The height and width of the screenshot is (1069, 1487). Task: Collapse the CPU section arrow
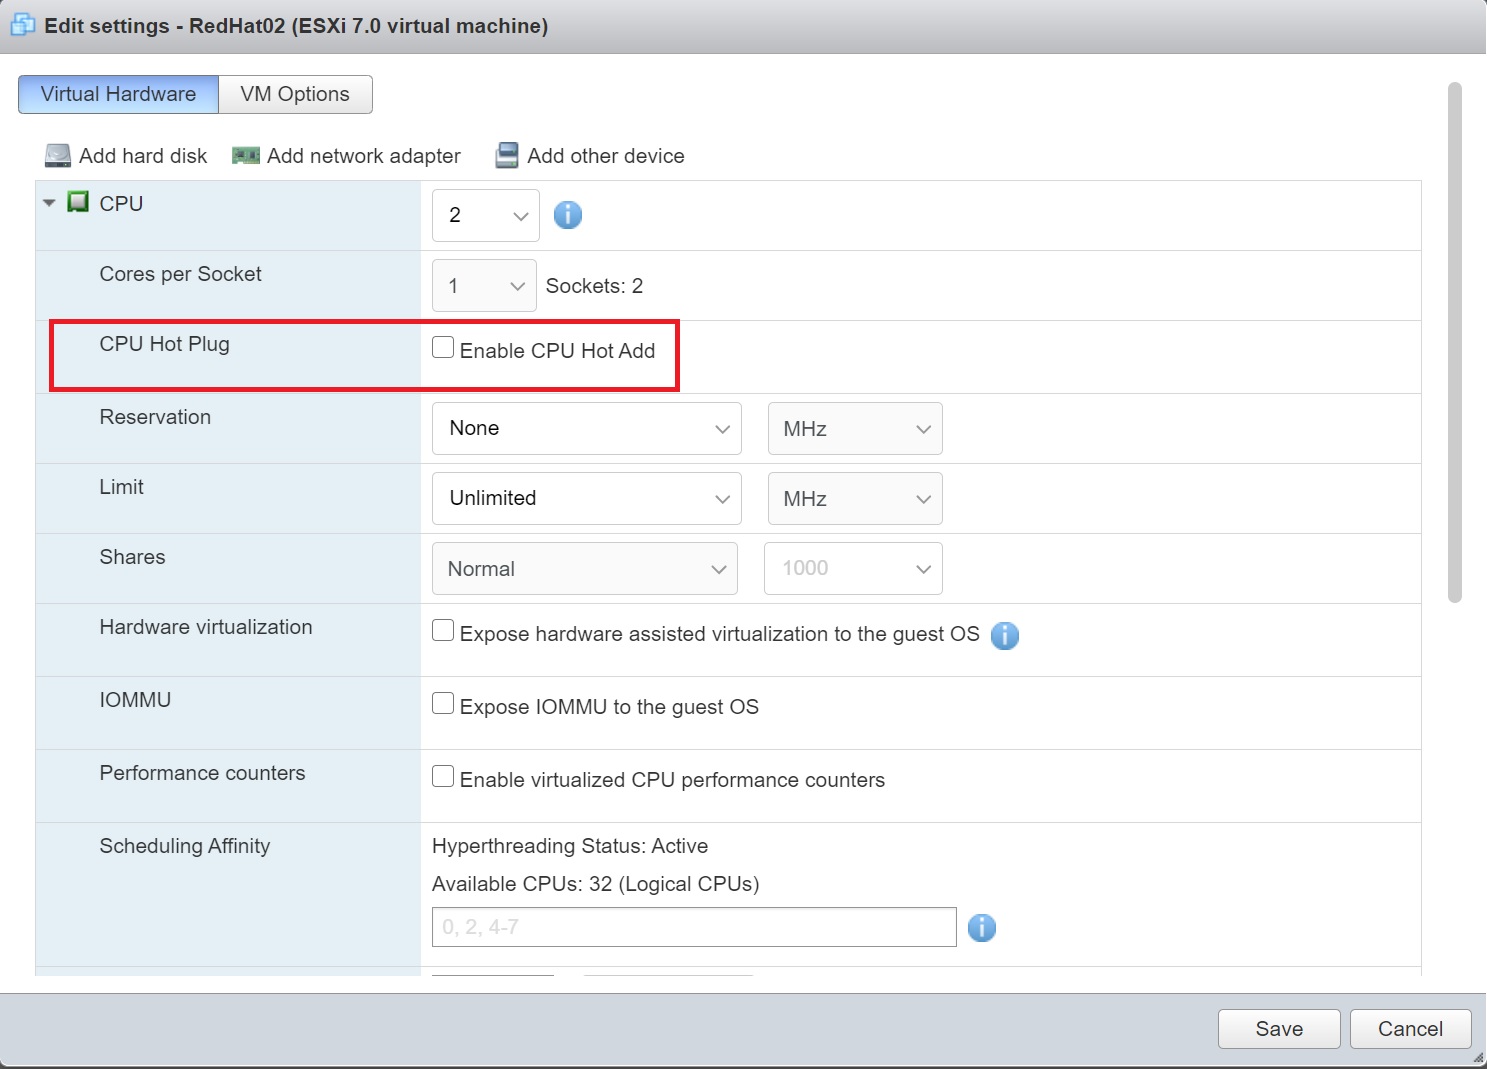(49, 203)
